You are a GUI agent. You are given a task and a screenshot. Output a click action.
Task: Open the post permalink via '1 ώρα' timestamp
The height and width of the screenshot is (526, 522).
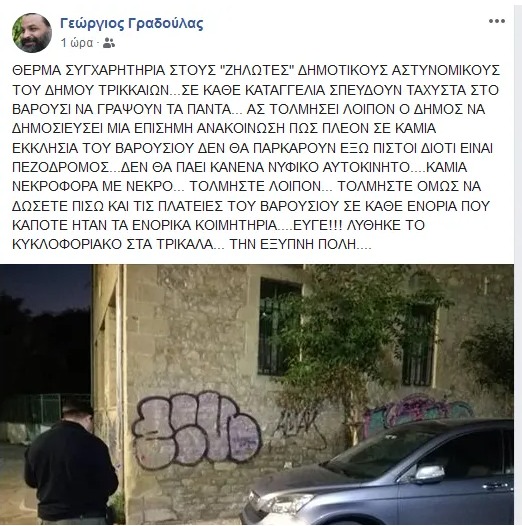pos(77,43)
